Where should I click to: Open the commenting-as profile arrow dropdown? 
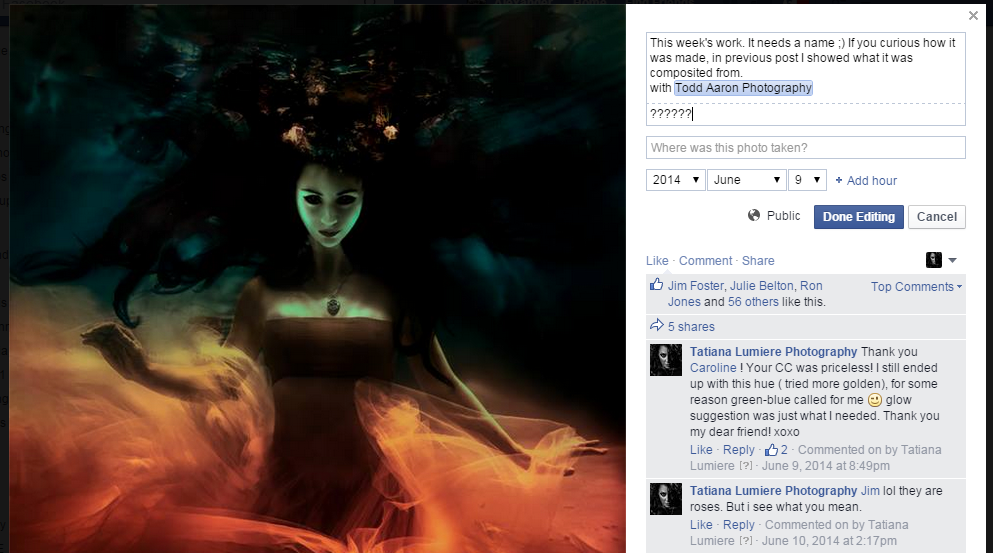(x=952, y=260)
